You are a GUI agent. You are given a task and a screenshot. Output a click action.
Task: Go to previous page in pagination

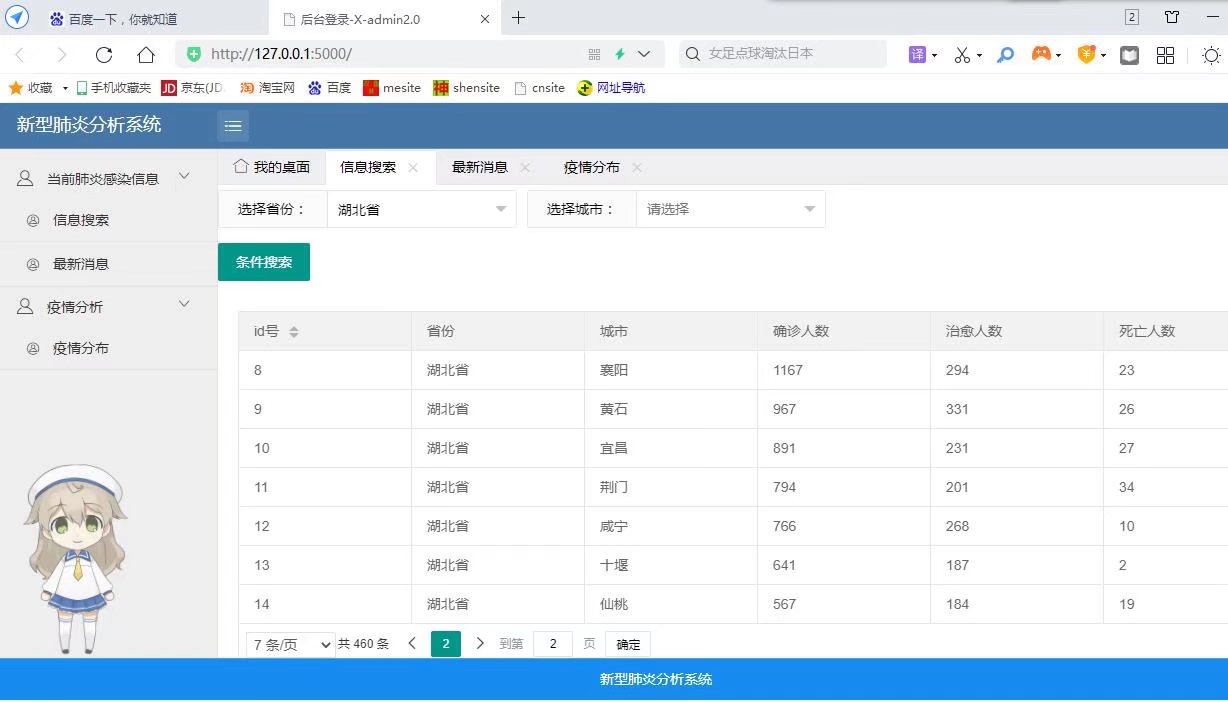click(x=412, y=644)
